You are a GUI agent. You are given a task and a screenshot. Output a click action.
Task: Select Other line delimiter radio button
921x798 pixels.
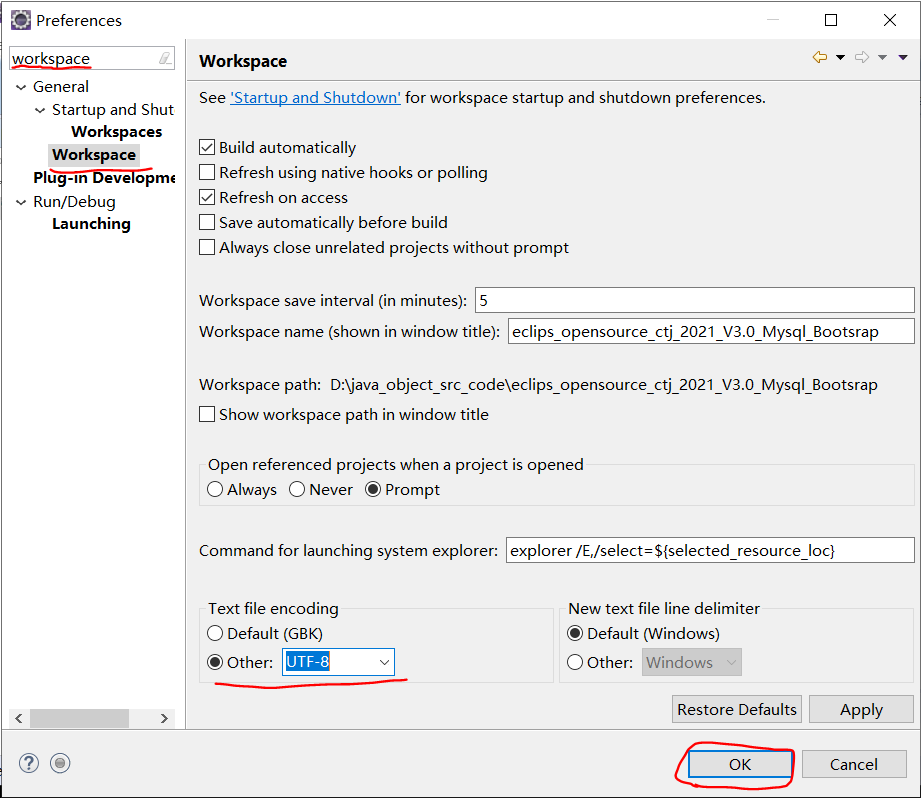tap(575, 662)
